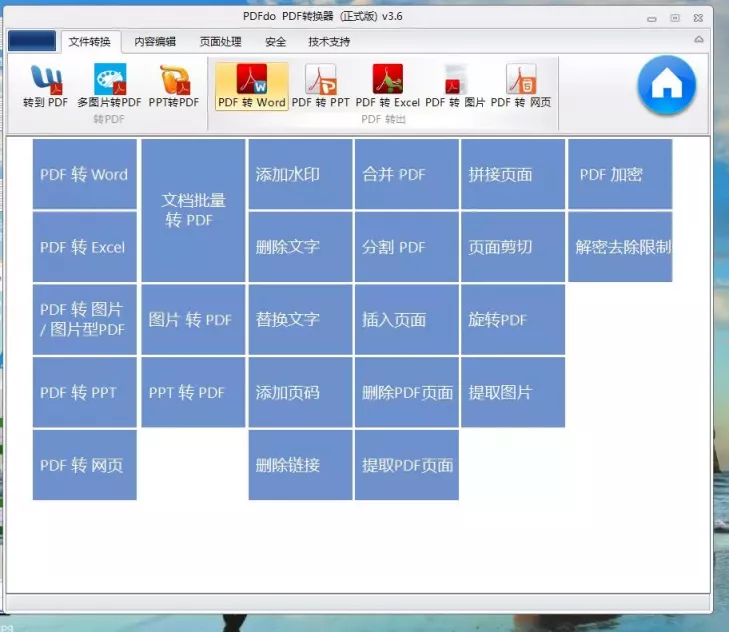Minimize the PDFdo window
Image resolution: width=729 pixels, height=632 pixels.
[652, 19]
